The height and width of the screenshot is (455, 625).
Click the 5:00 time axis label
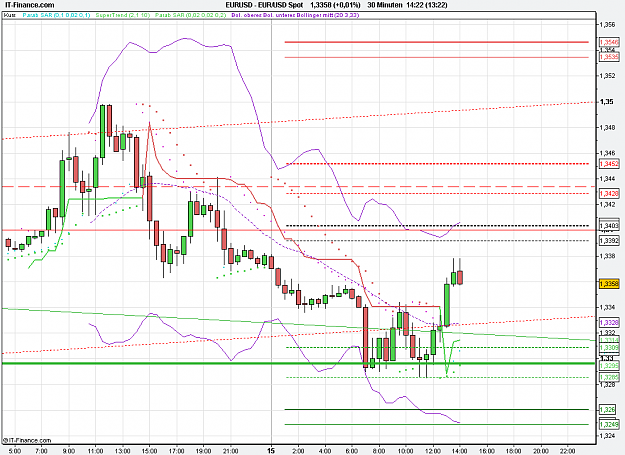(15, 451)
